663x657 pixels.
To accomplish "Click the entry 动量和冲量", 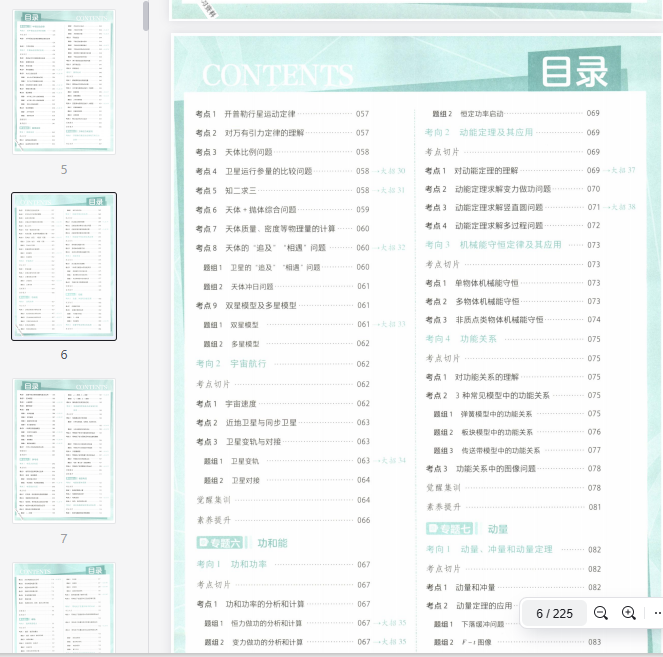I will (475, 588).
